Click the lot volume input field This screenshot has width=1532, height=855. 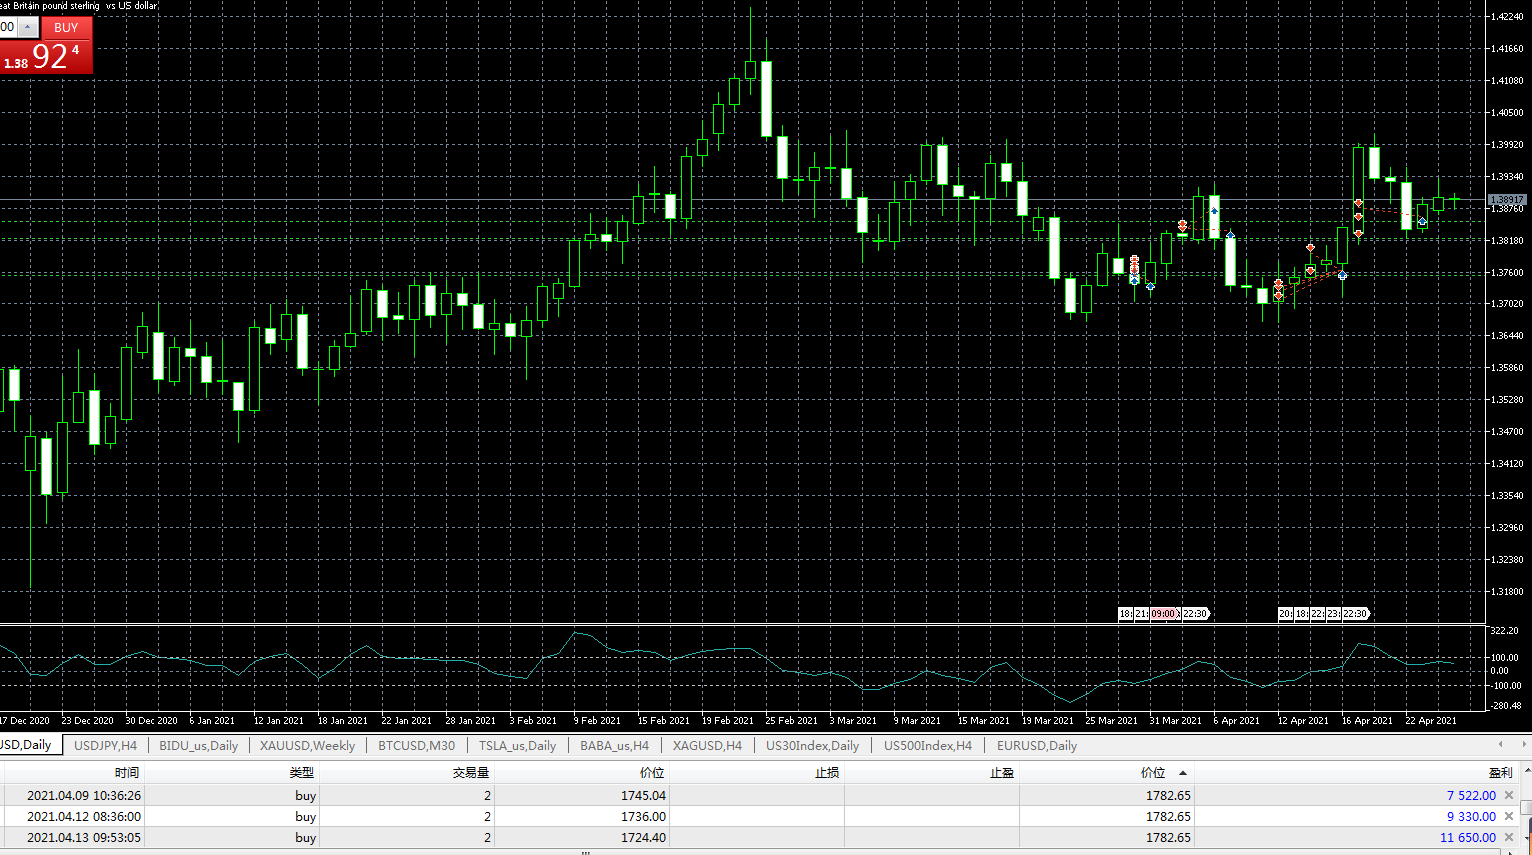pyautogui.click(x=8, y=27)
